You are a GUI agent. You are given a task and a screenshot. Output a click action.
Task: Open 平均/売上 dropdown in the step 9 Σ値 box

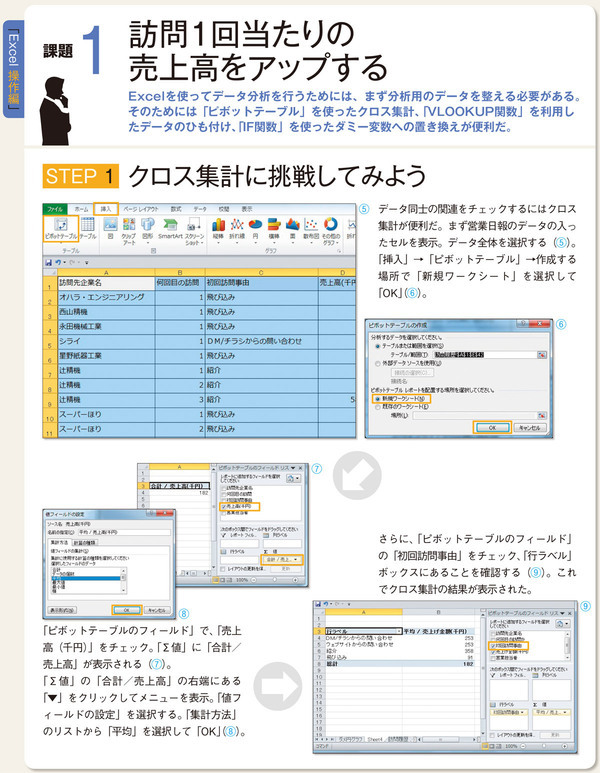[x=564, y=712]
